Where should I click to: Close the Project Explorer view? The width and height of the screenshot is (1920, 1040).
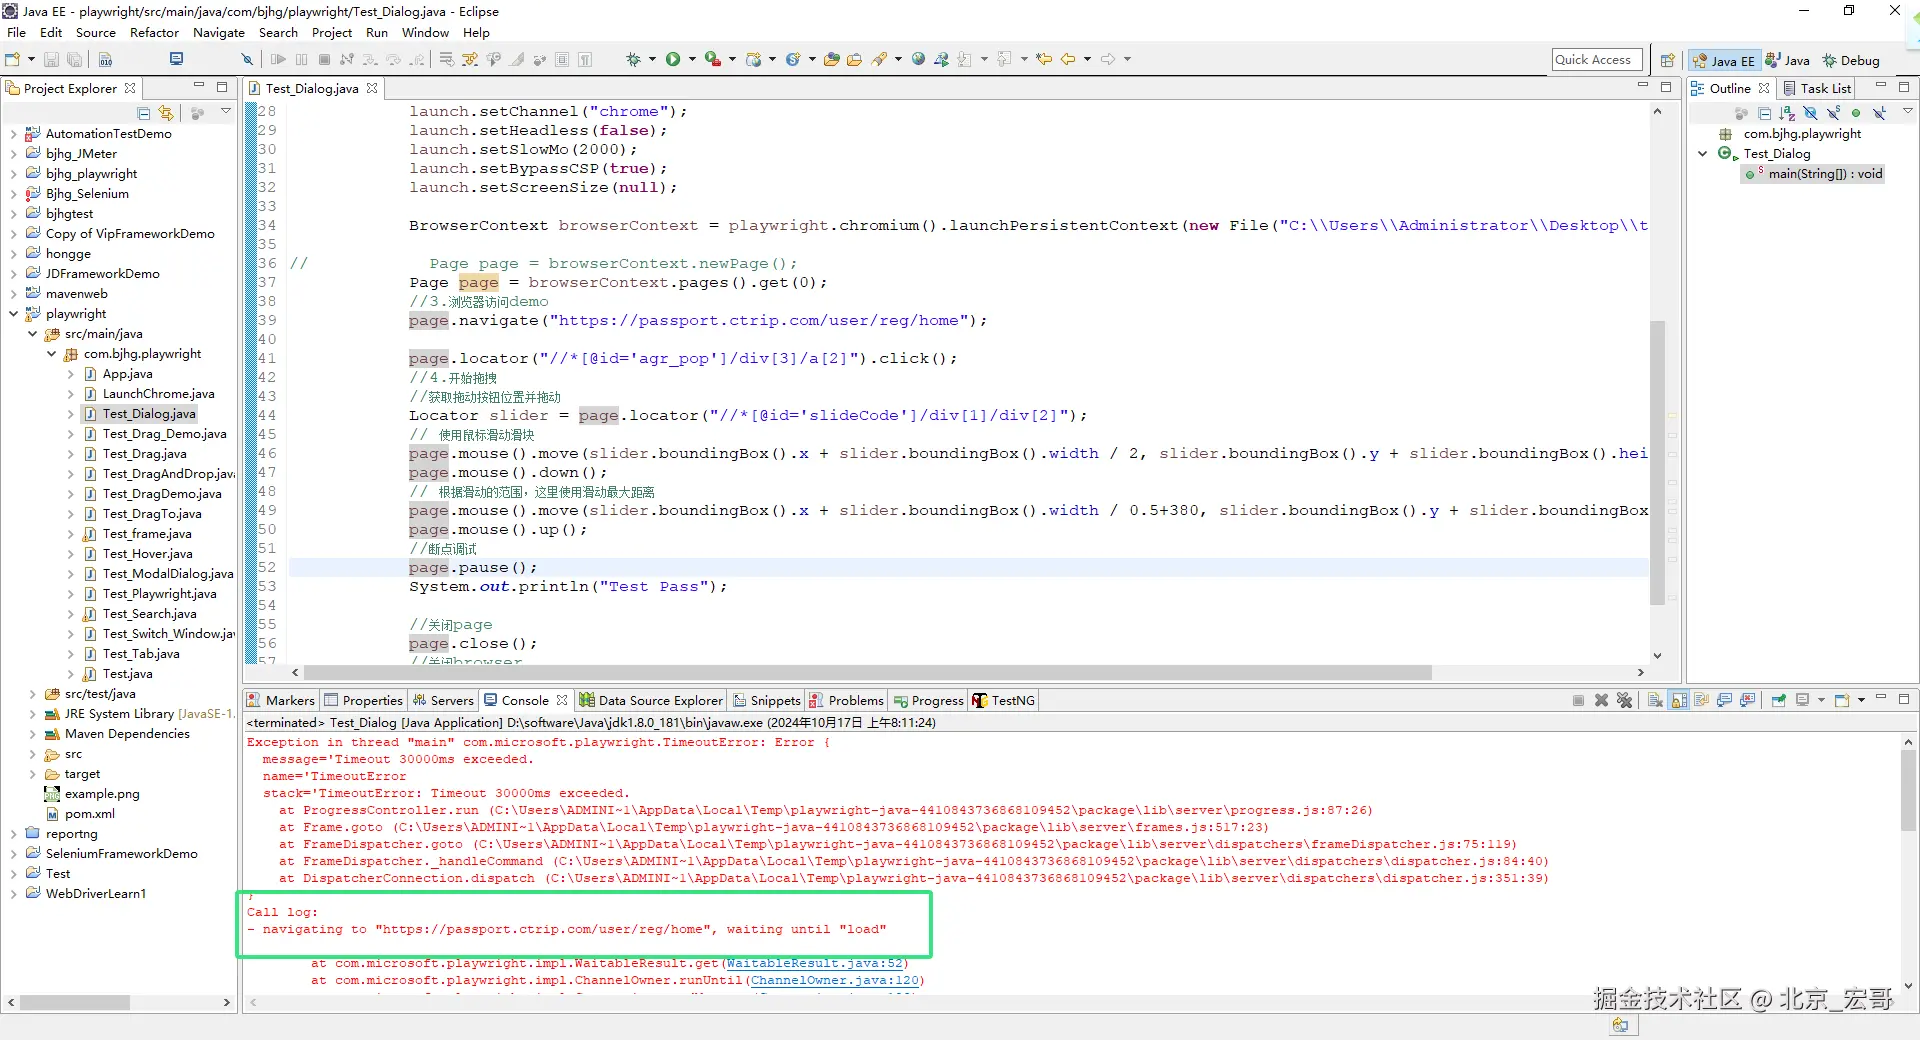130,88
